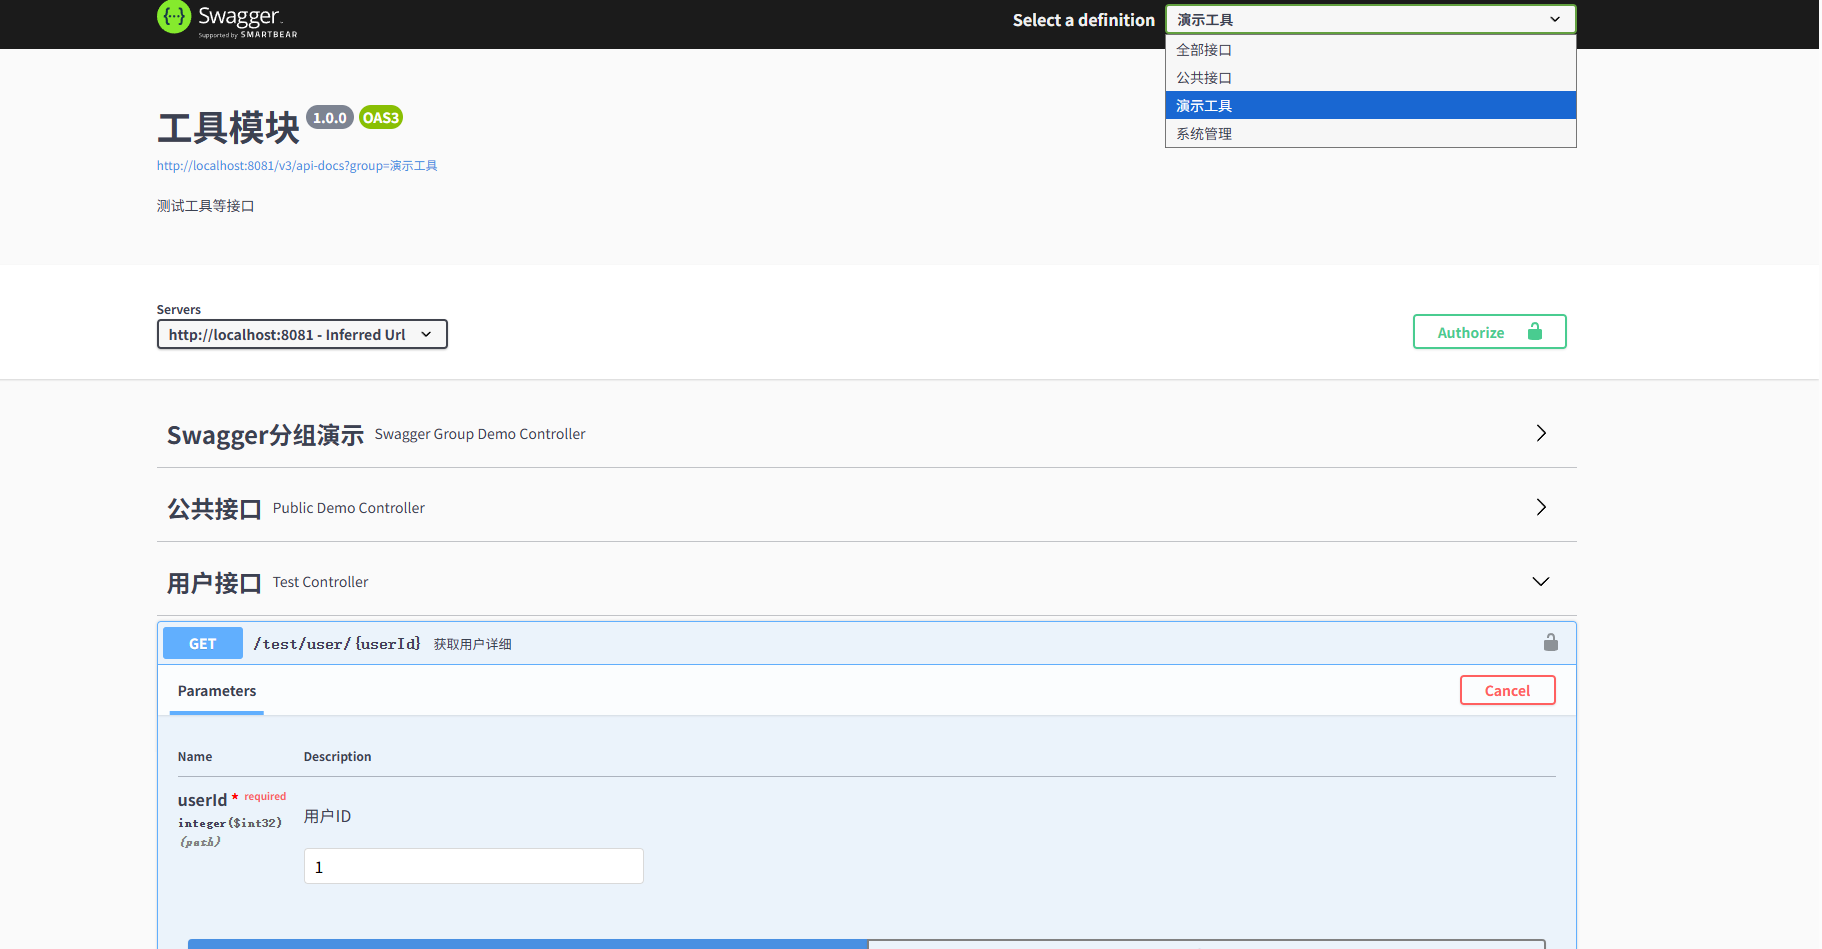Choose 全部接口 from the definition list
Screen dimensions: 1822x949
(x=1370, y=50)
